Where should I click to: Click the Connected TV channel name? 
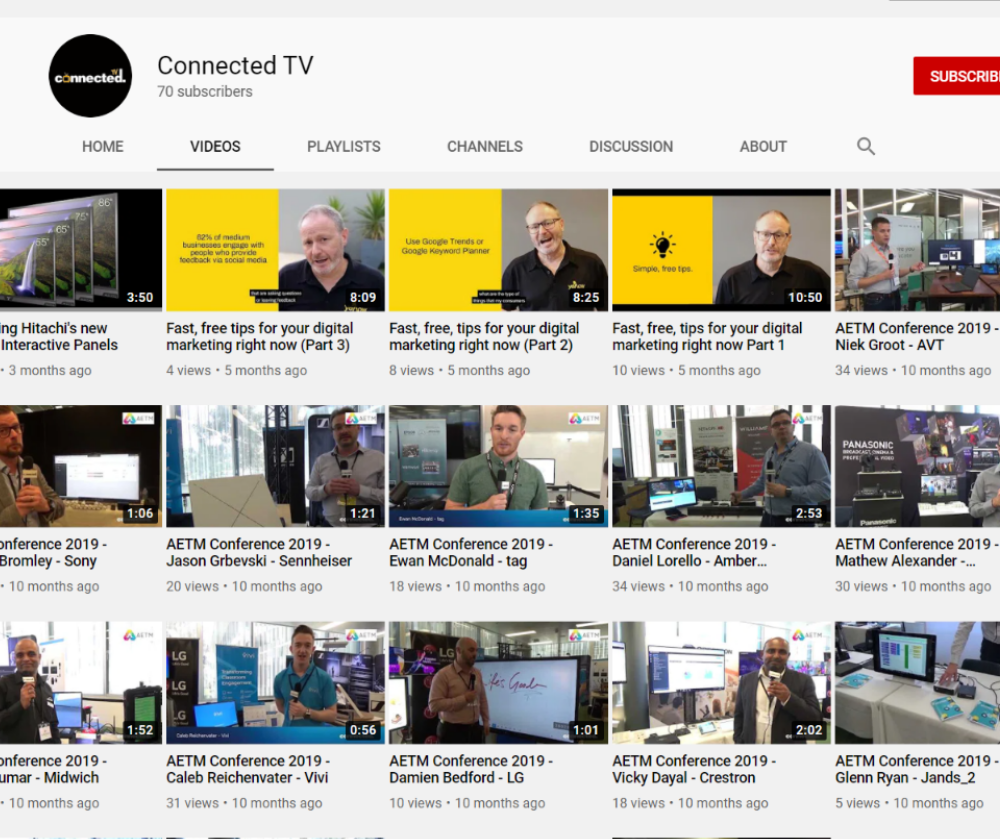click(x=235, y=66)
